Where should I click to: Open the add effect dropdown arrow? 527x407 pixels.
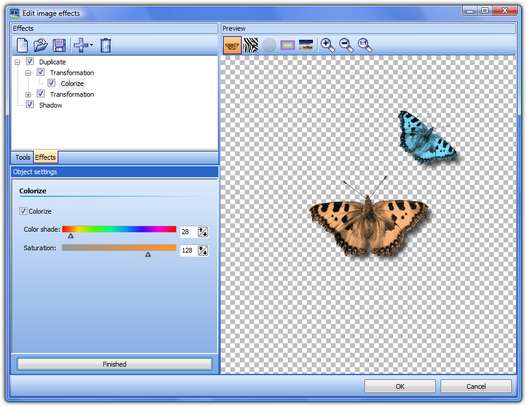[92, 45]
